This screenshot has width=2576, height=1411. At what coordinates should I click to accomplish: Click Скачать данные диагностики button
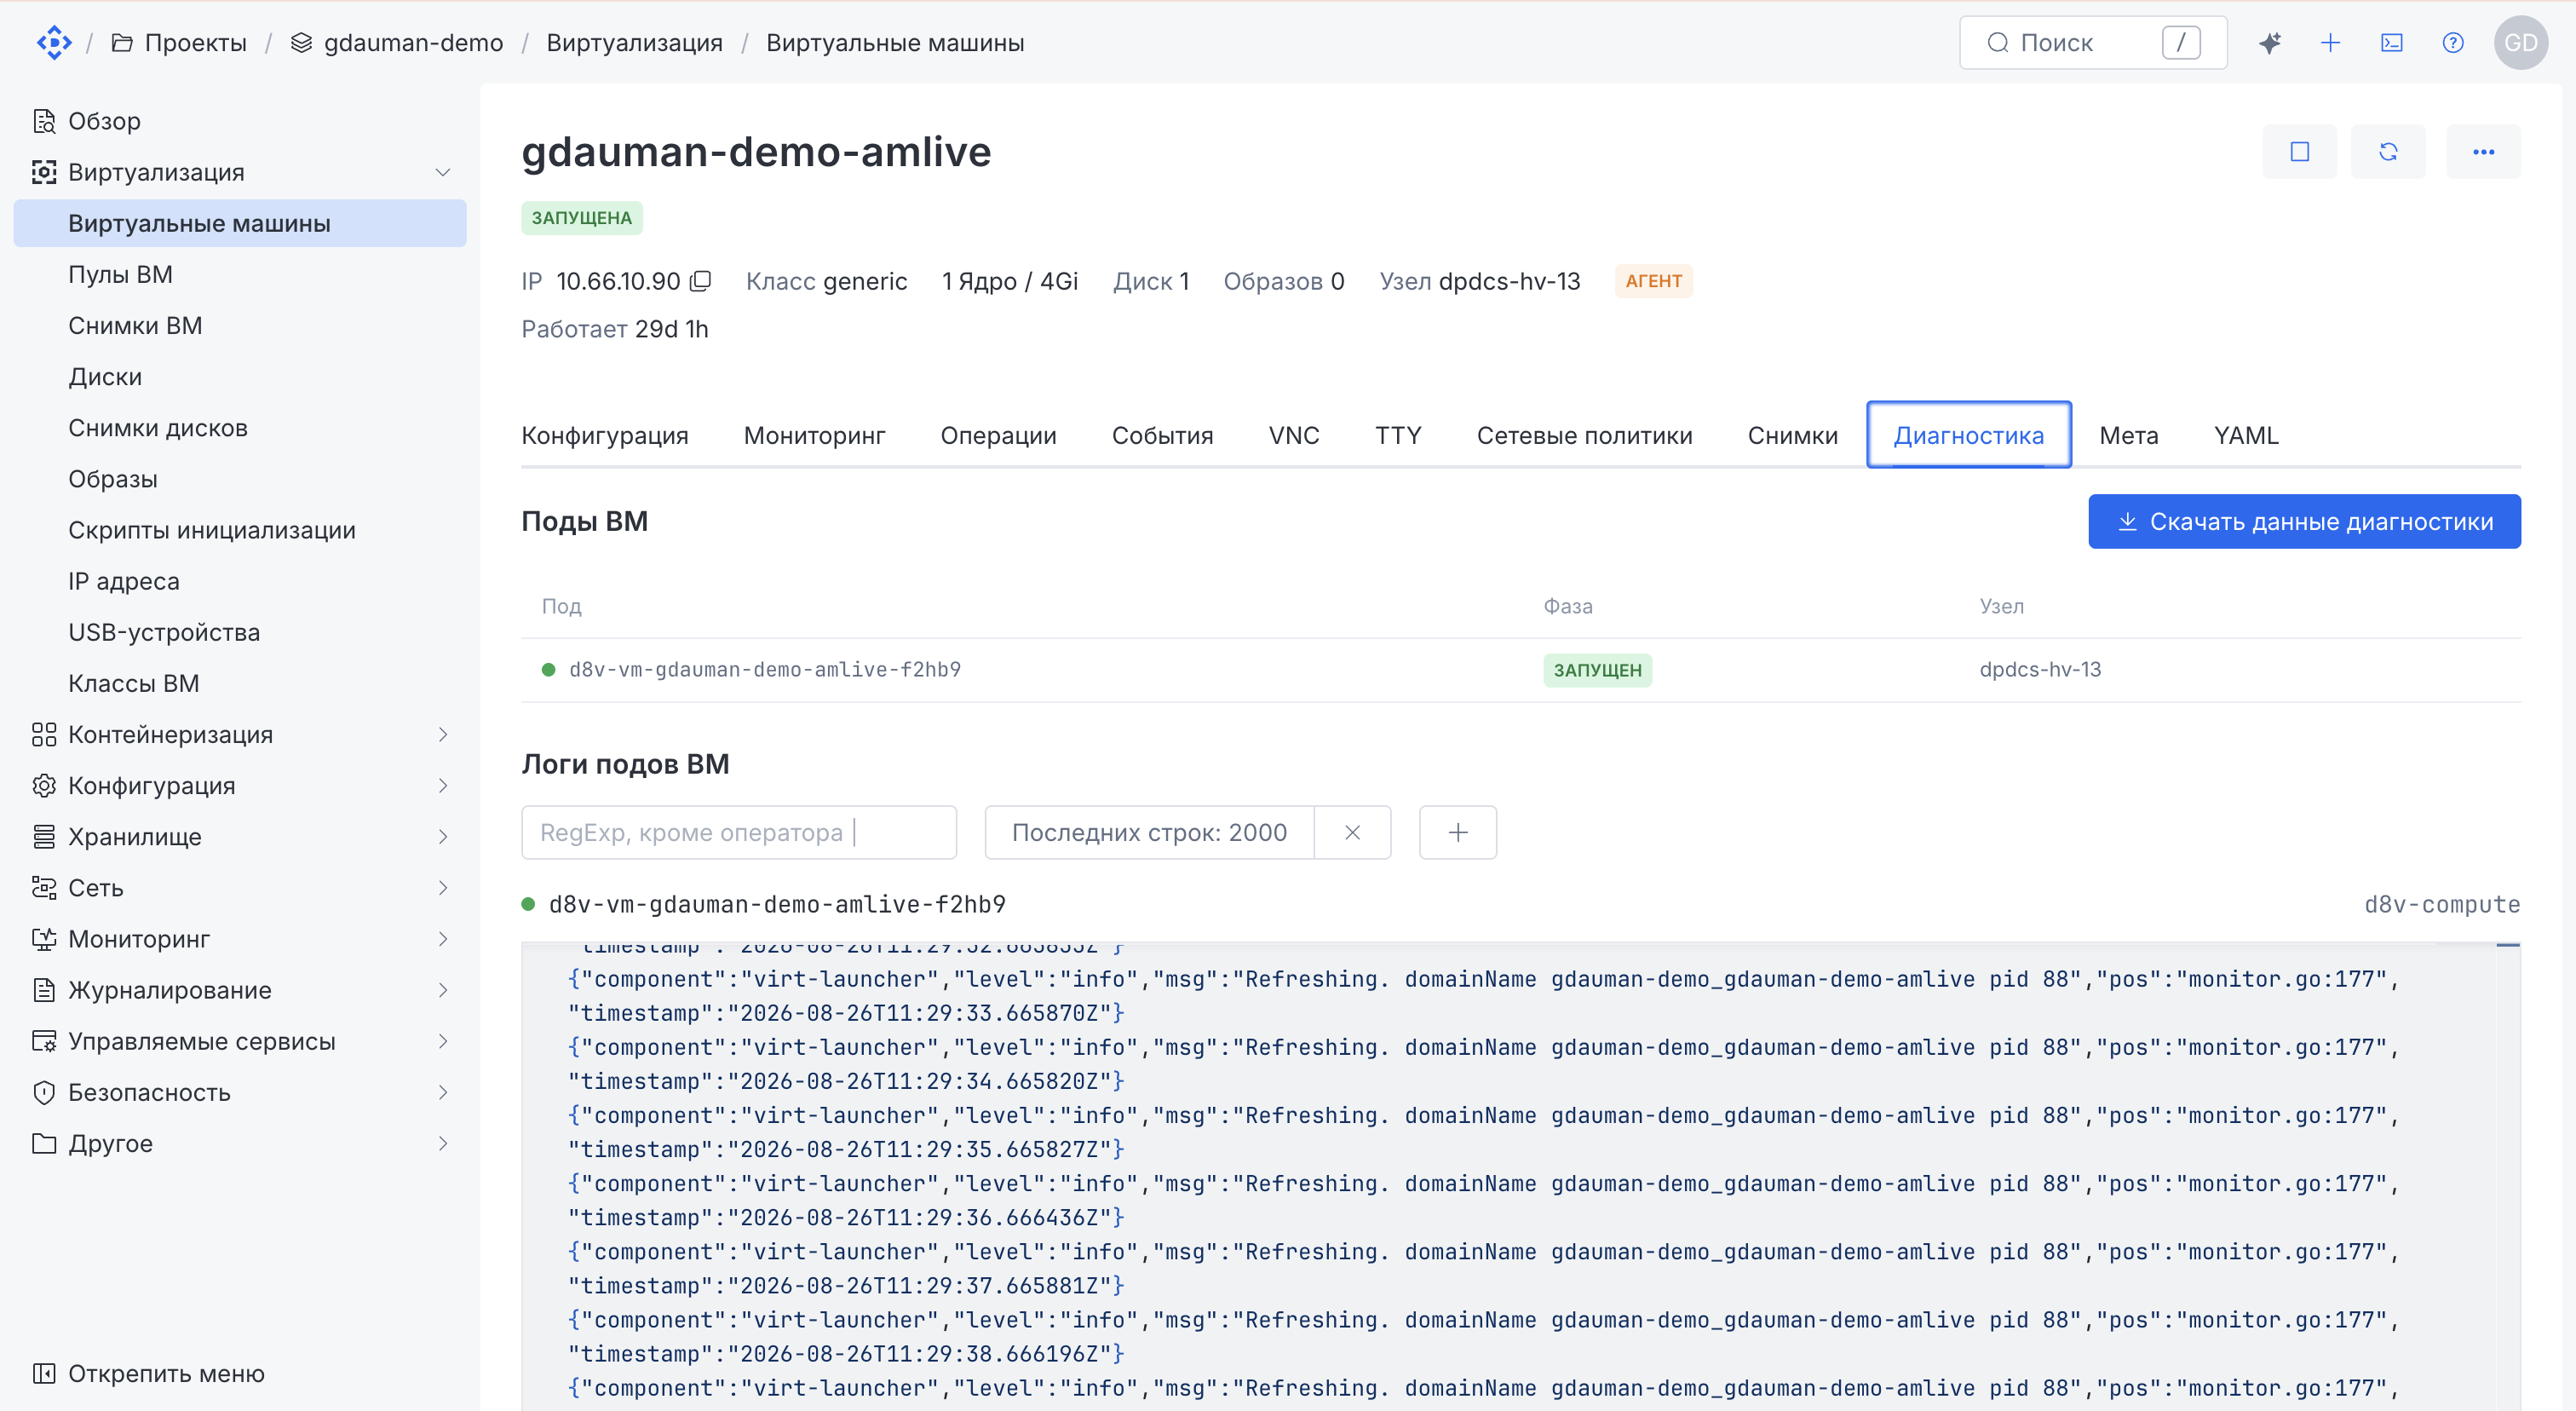pyautogui.click(x=2304, y=521)
